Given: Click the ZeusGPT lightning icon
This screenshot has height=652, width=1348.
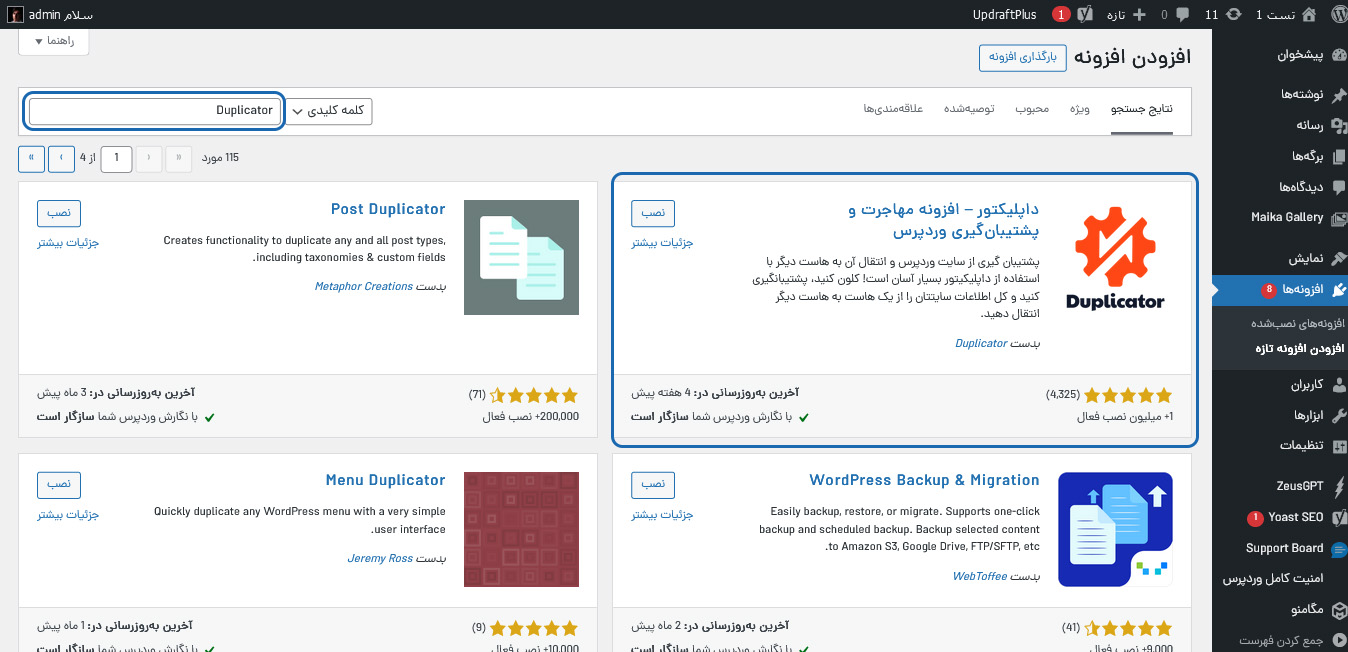Looking at the screenshot, I should [x=1339, y=486].
